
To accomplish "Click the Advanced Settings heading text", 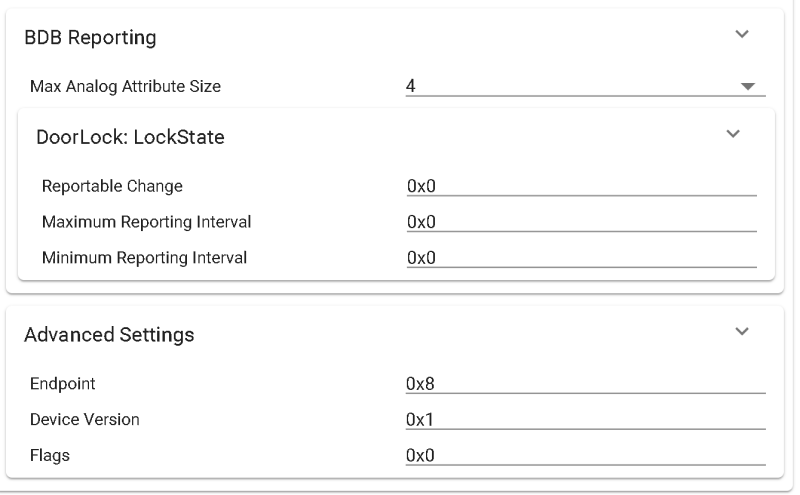I will 109,335.
